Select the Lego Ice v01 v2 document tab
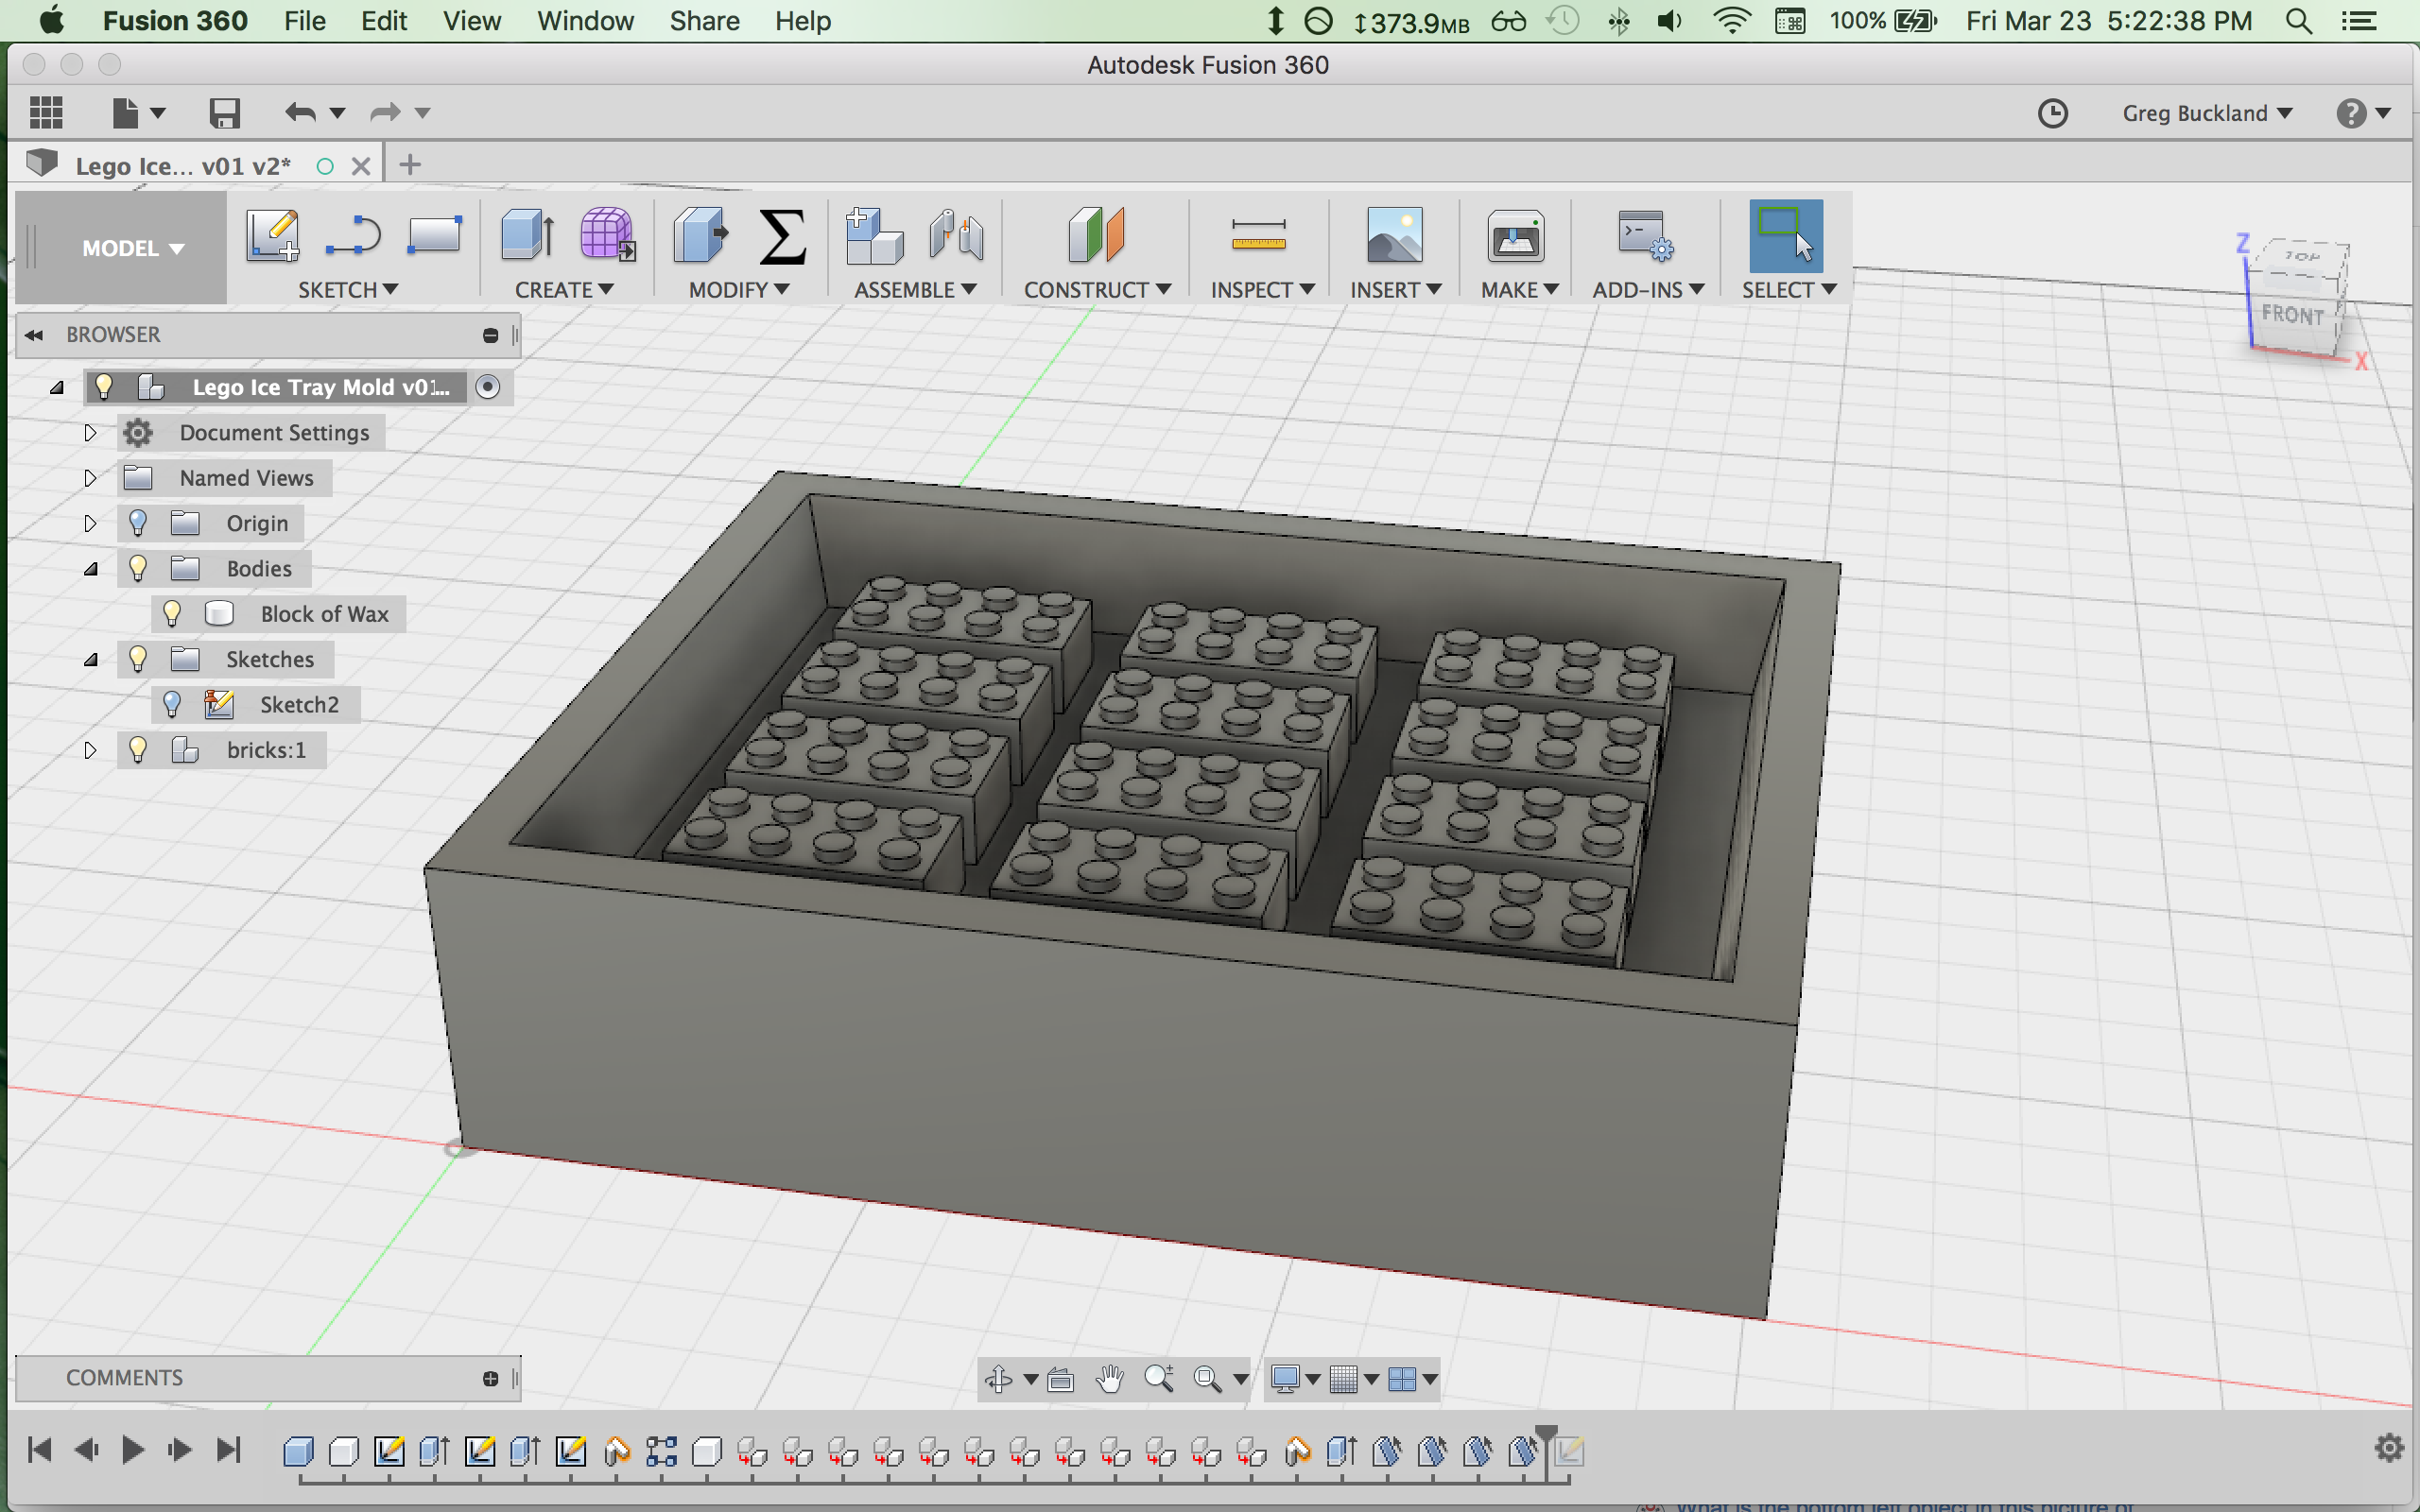This screenshot has width=2420, height=1512. coord(183,166)
